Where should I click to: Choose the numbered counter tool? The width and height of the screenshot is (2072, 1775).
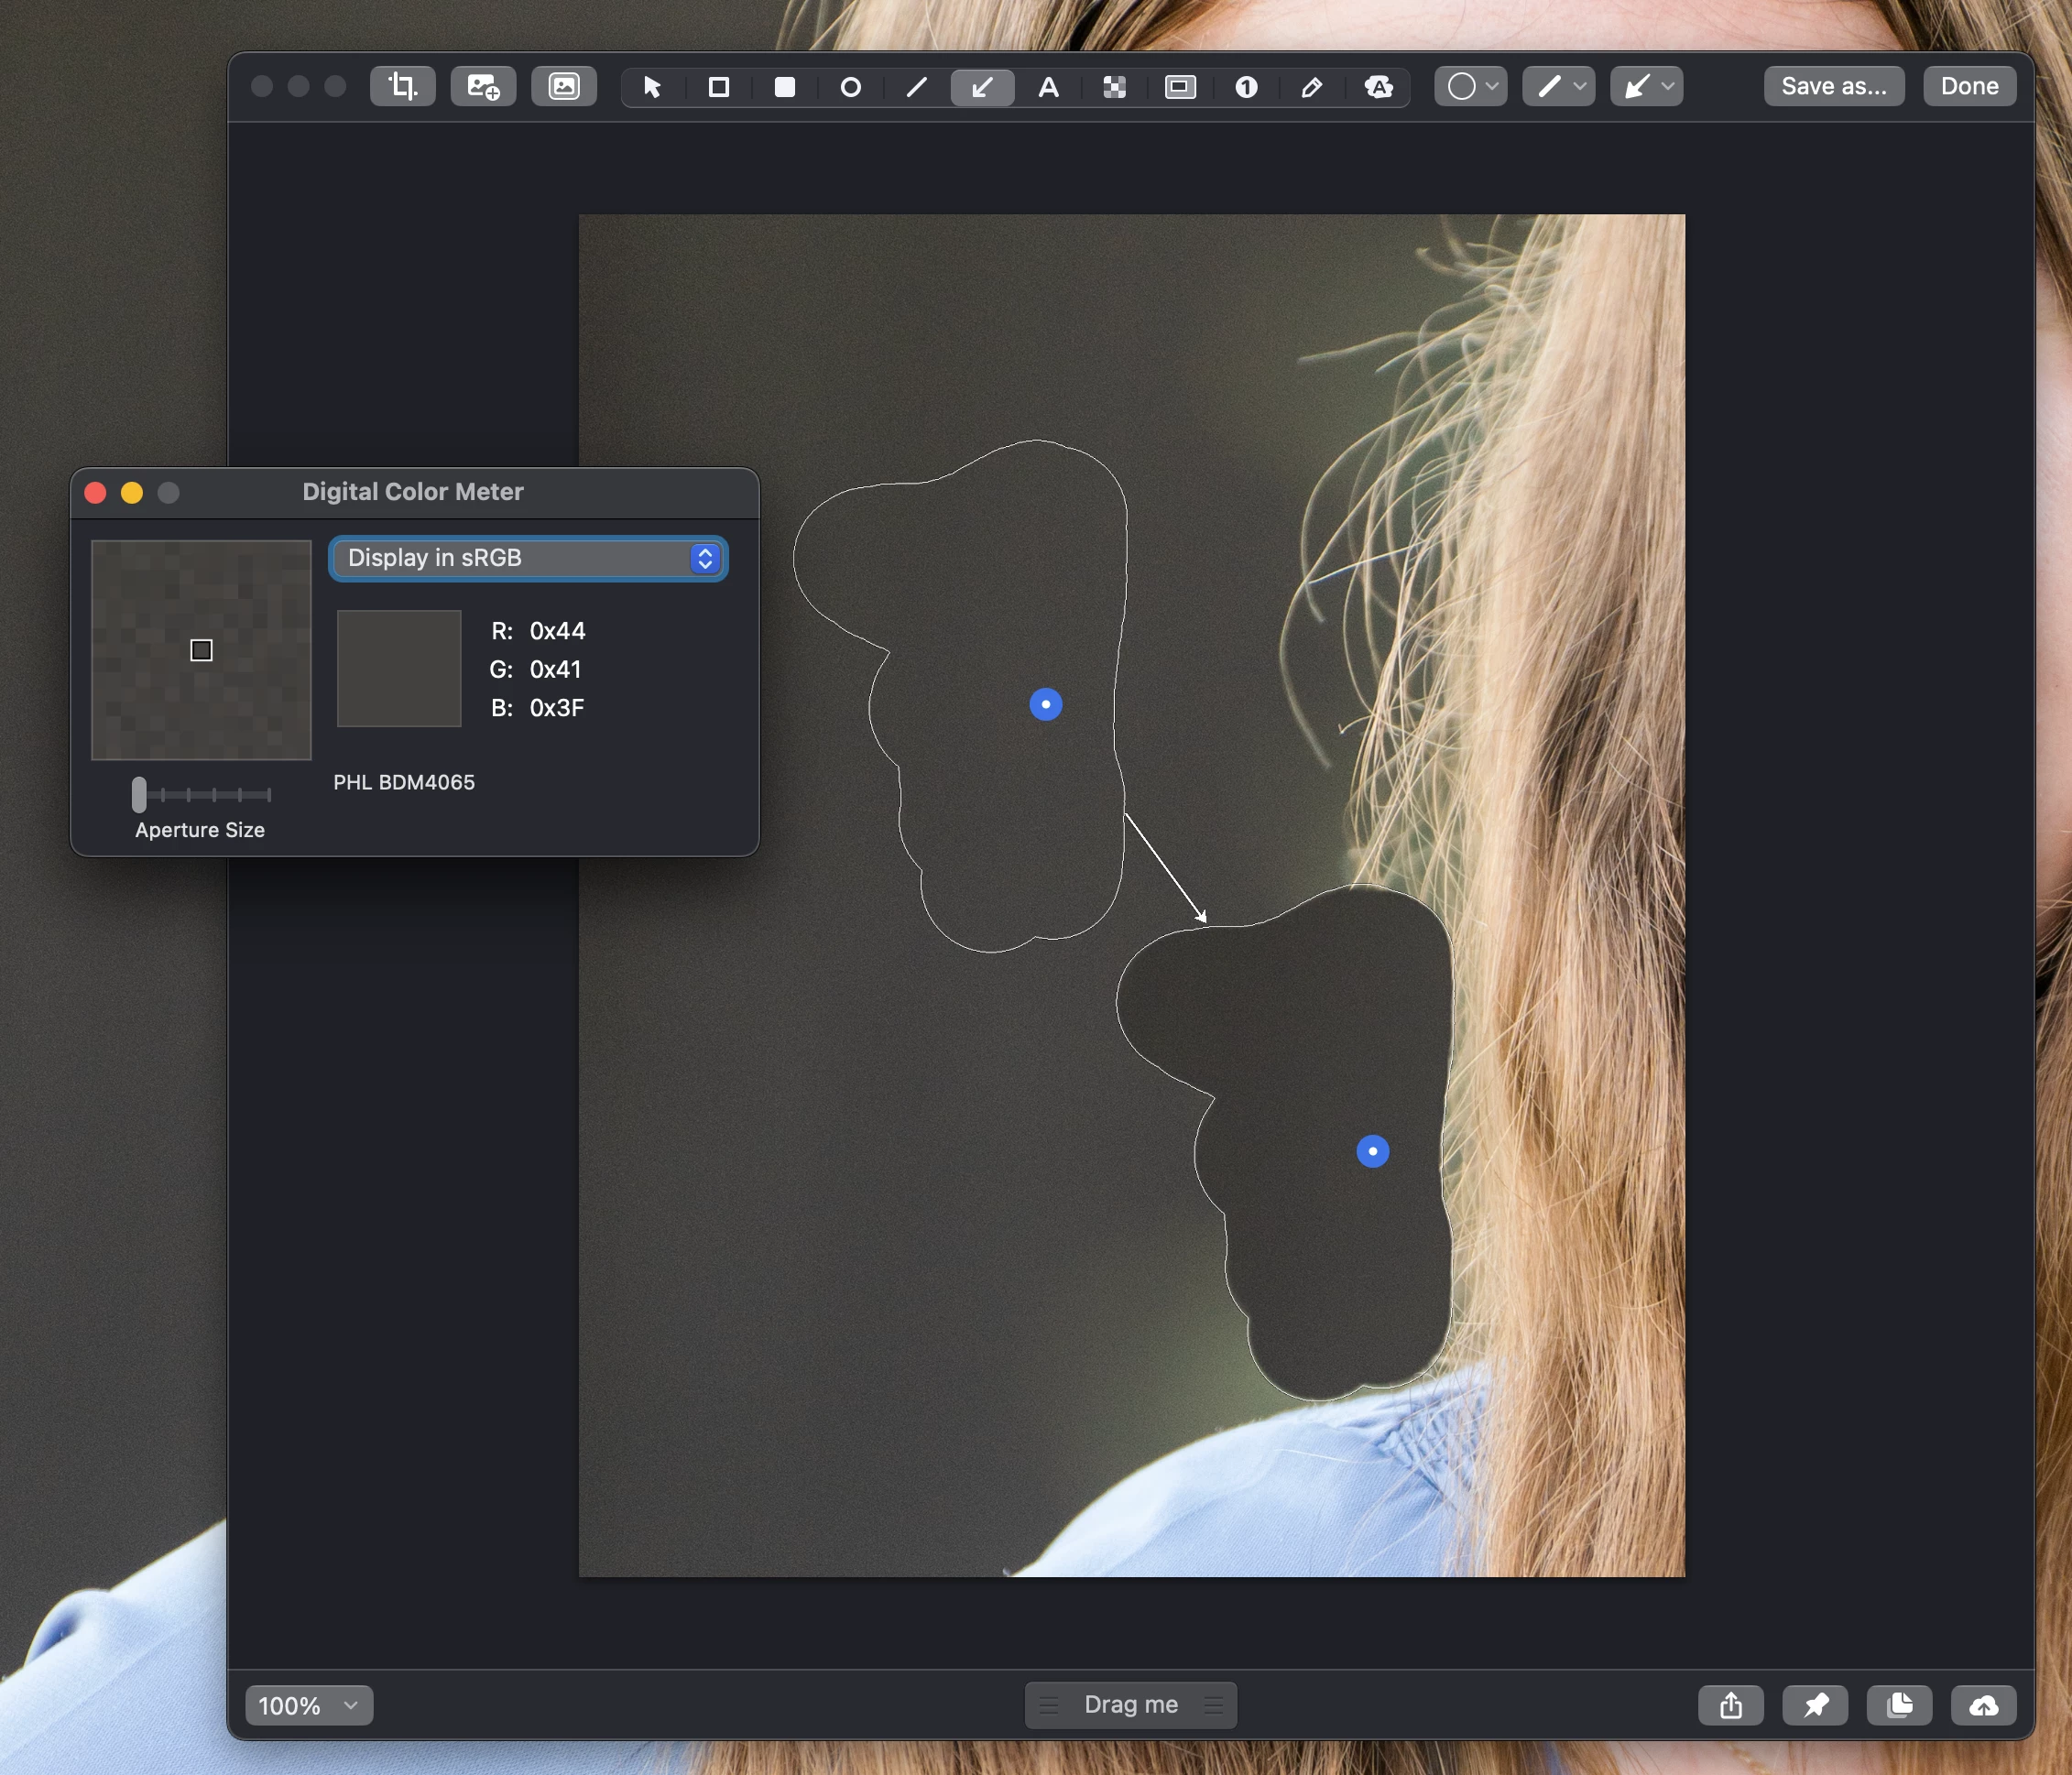1246,88
